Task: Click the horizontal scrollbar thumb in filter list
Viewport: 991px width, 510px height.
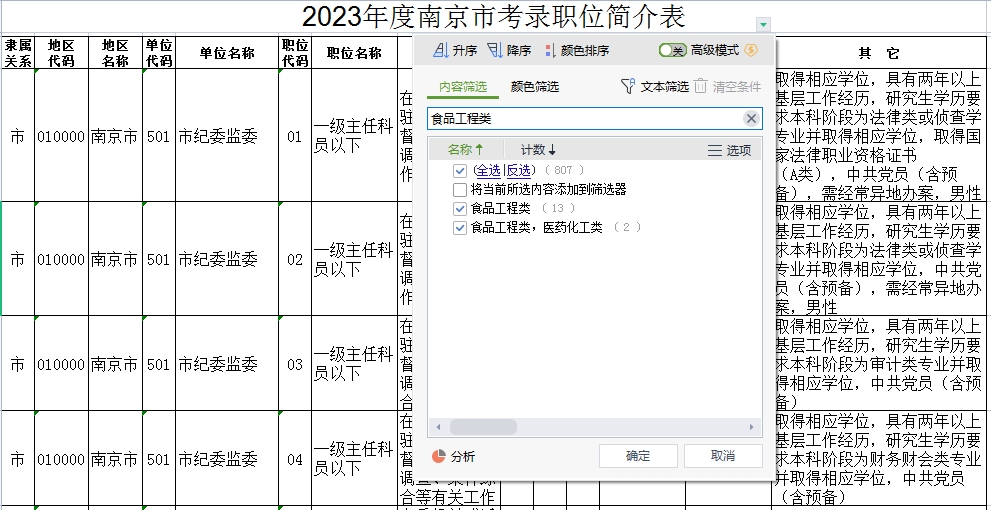Action: (483, 427)
